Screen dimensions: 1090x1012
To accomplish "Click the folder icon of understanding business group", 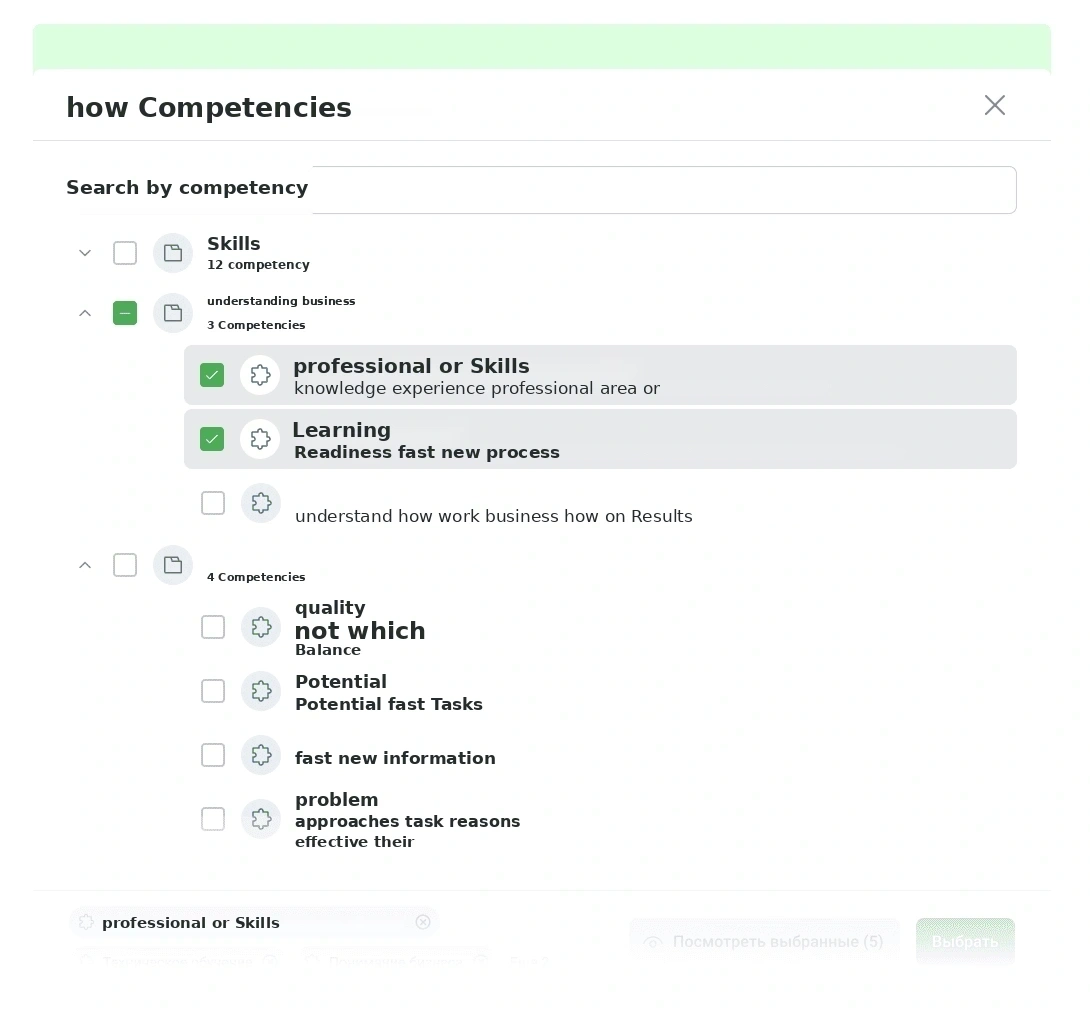I will click(x=172, y=313).
